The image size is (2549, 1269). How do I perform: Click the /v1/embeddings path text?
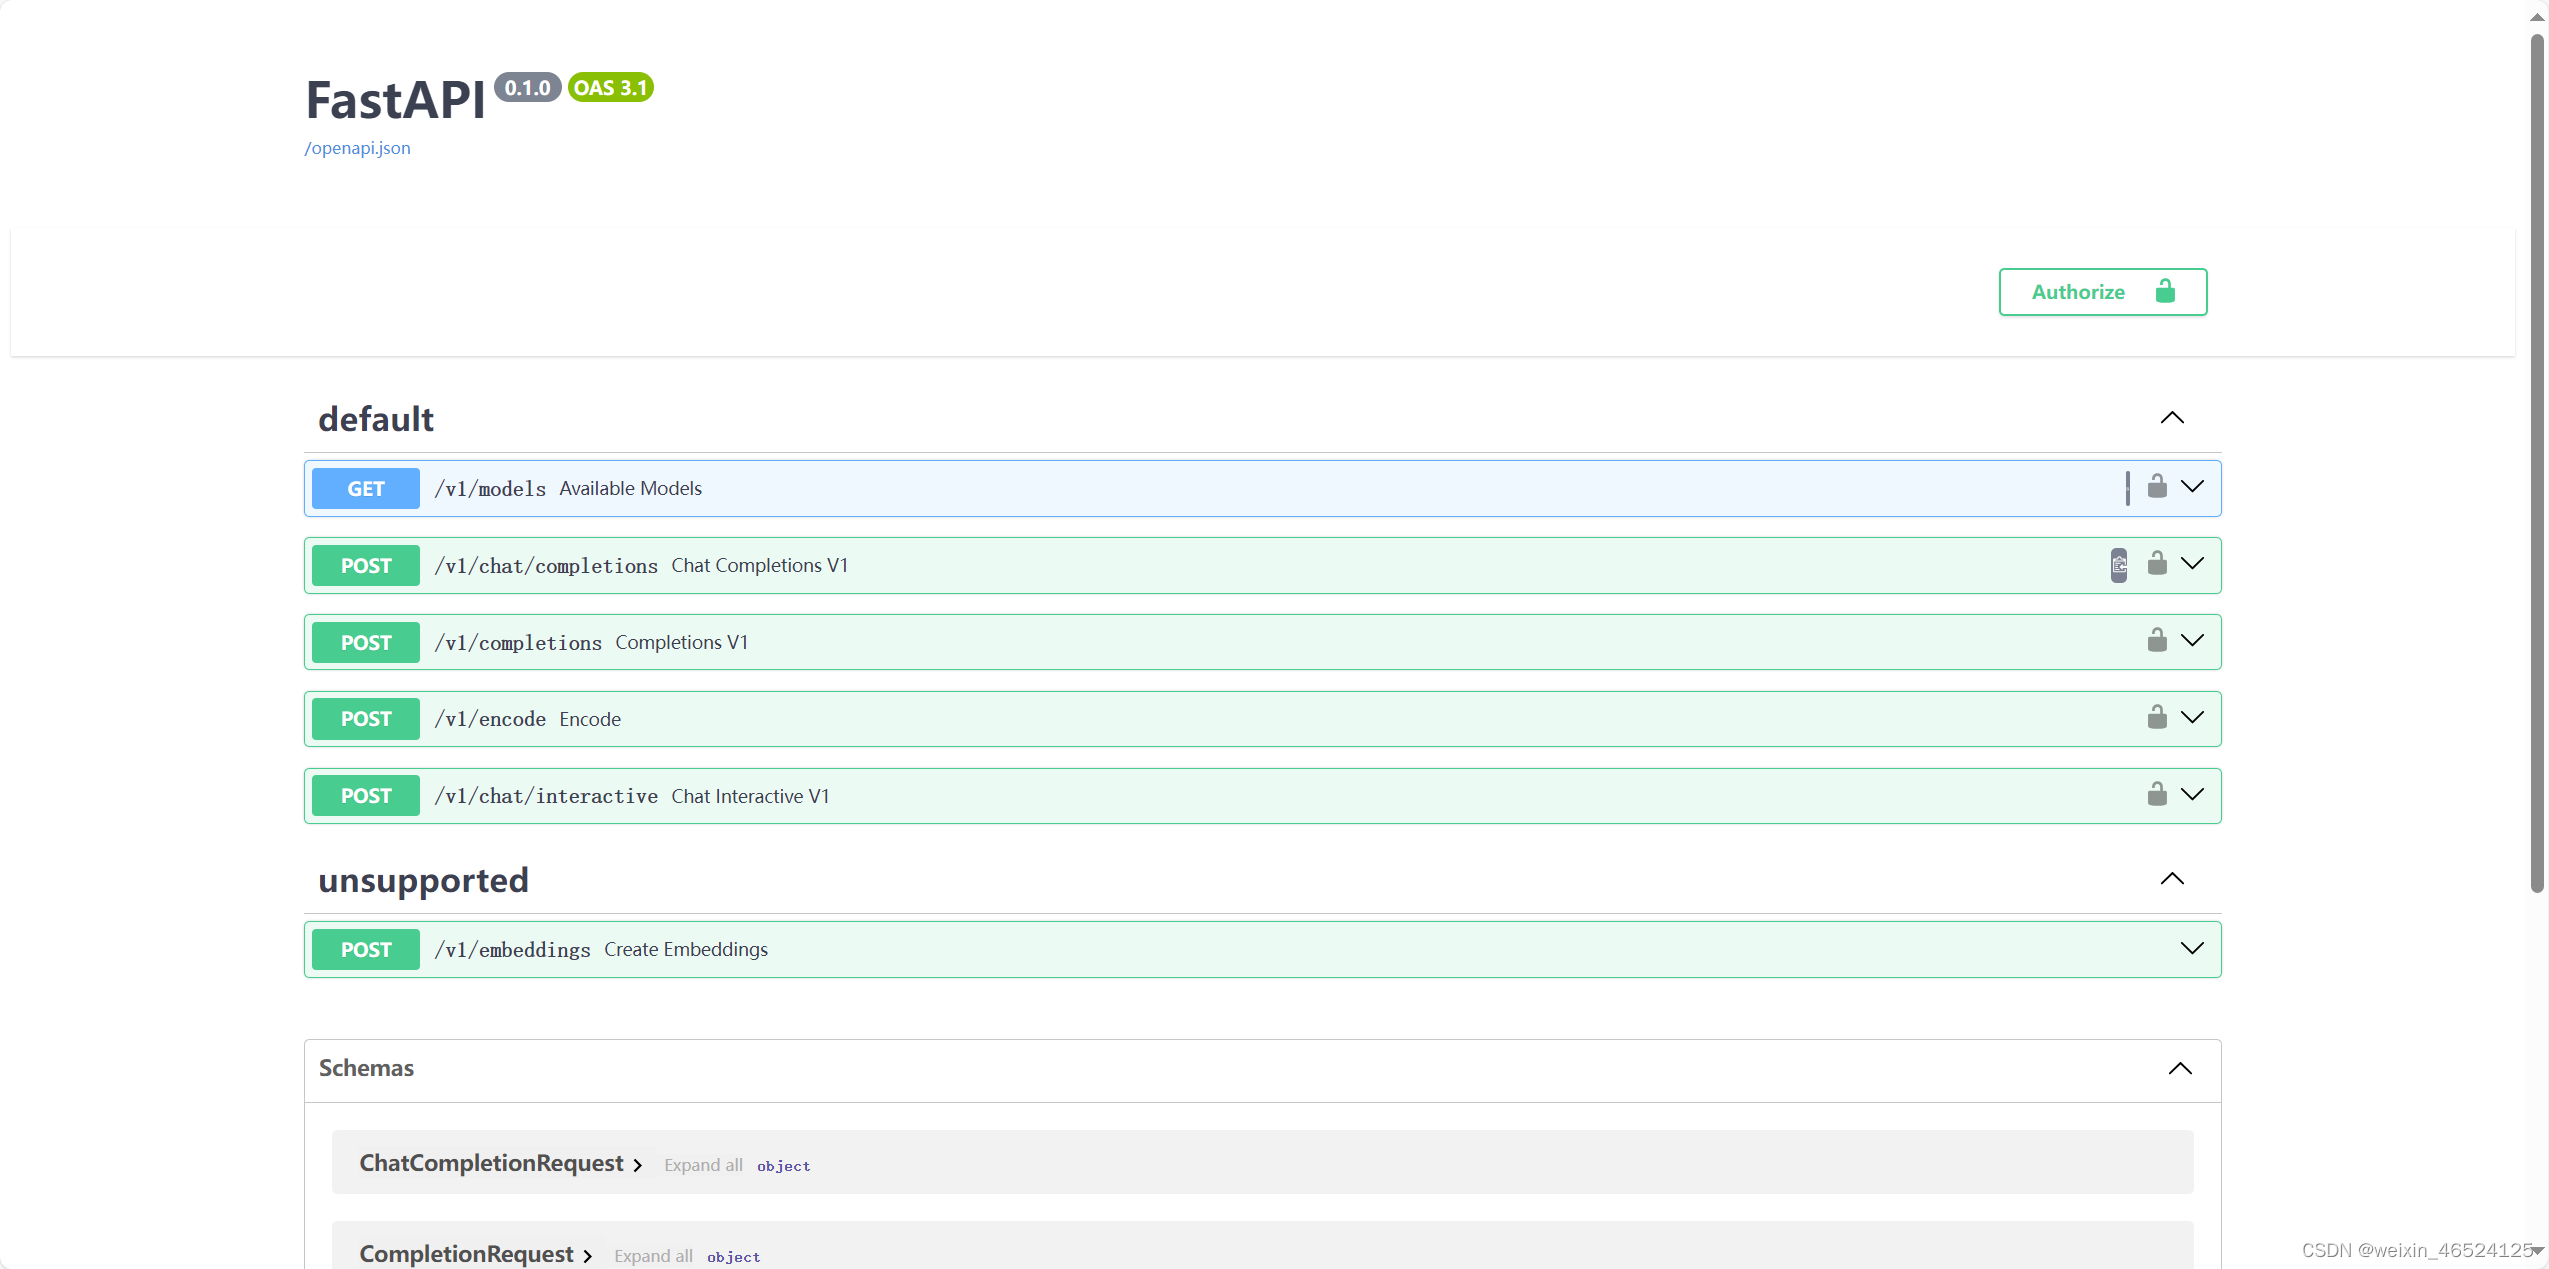pos(512,950)
